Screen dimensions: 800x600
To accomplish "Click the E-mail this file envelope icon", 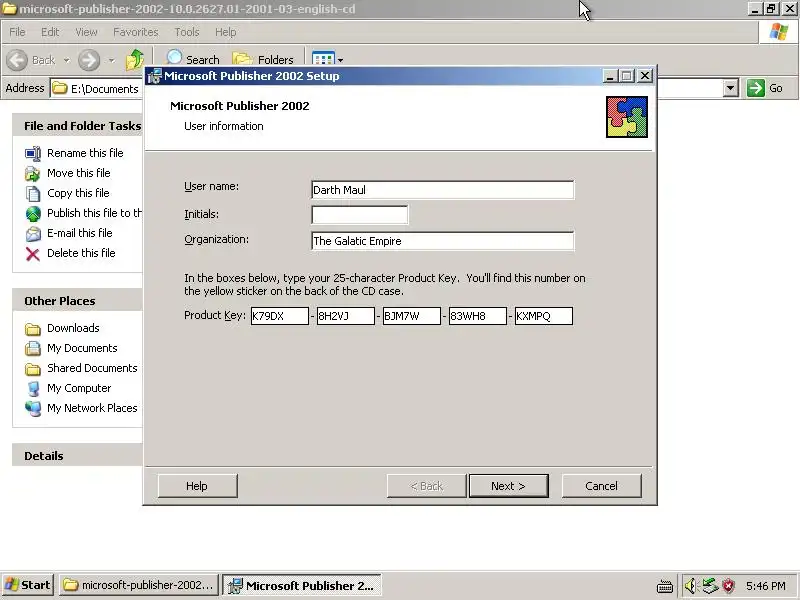I will coord(33,233).
